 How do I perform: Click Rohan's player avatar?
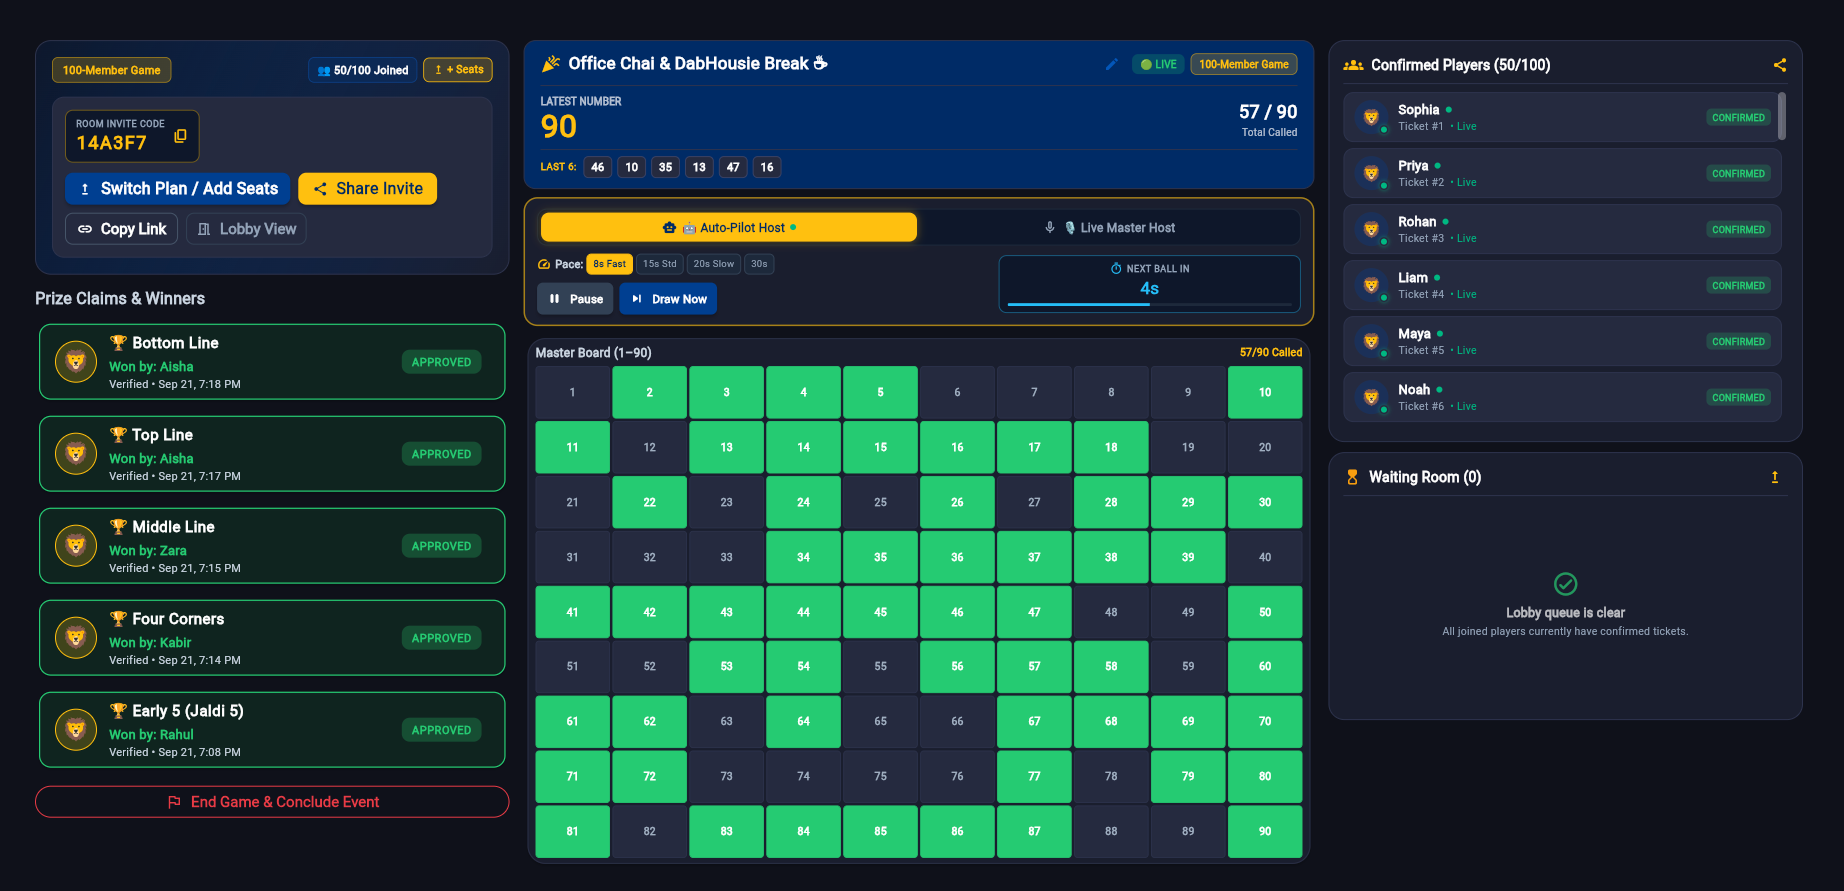click(x=1371, y=229)
